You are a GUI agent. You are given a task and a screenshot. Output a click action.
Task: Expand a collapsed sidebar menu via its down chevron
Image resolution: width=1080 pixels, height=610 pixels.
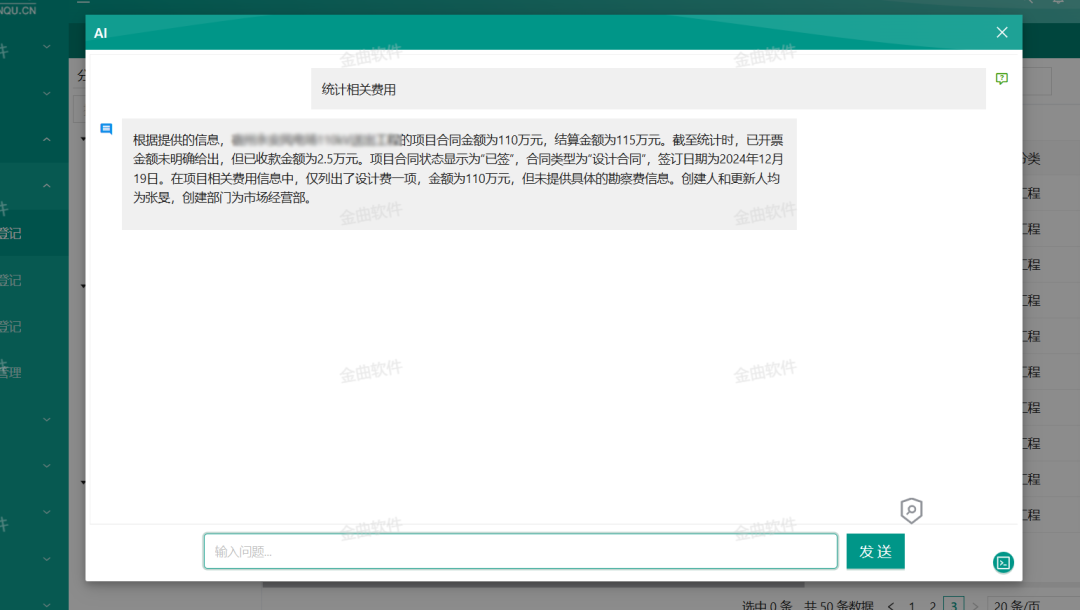(x=45, y=46)
